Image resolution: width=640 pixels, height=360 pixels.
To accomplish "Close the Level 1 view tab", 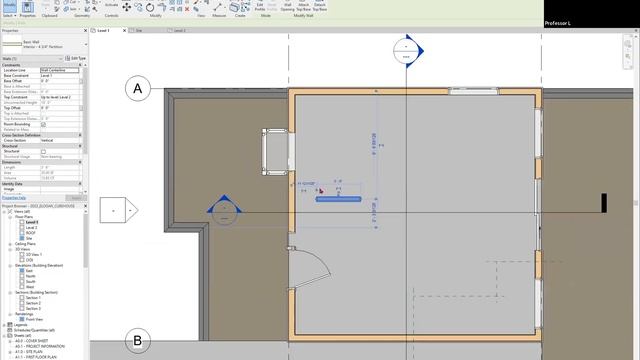I will point(124,31).
